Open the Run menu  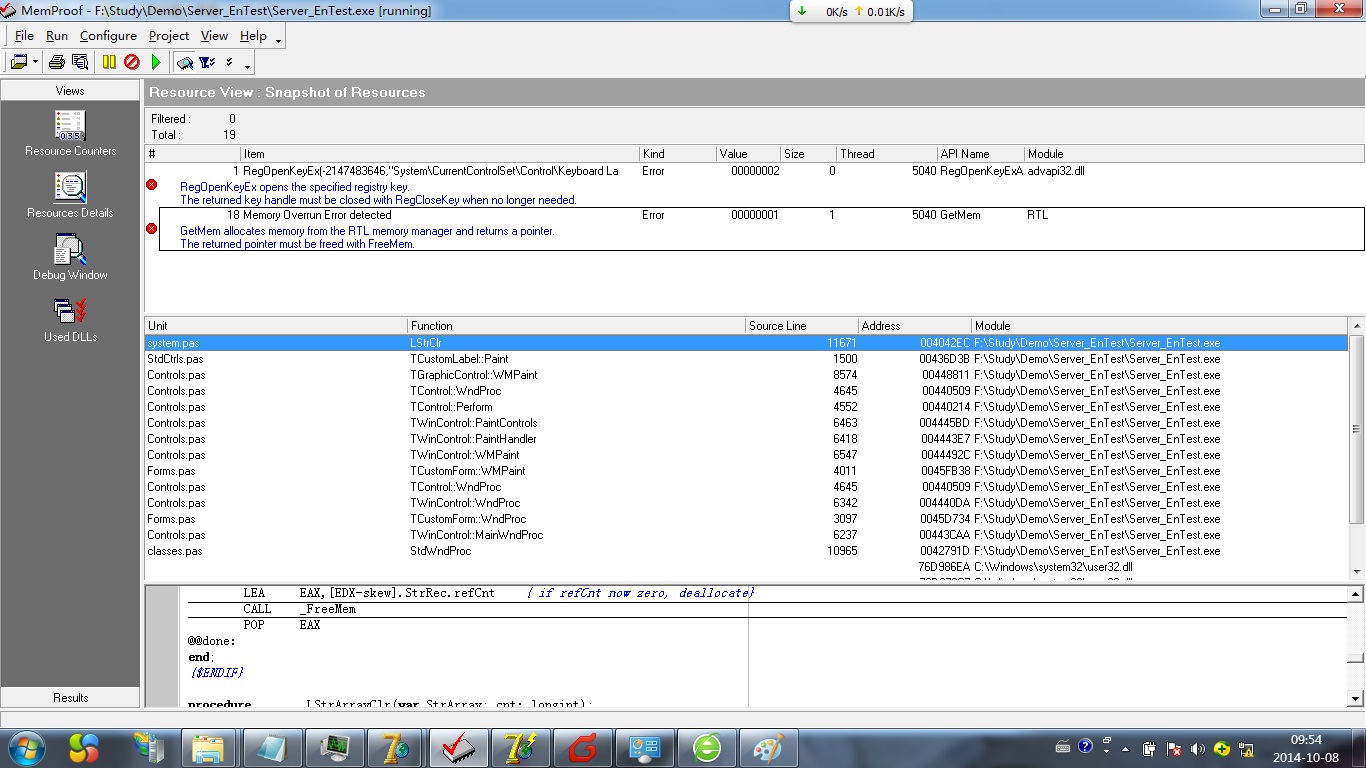point(57,36)
